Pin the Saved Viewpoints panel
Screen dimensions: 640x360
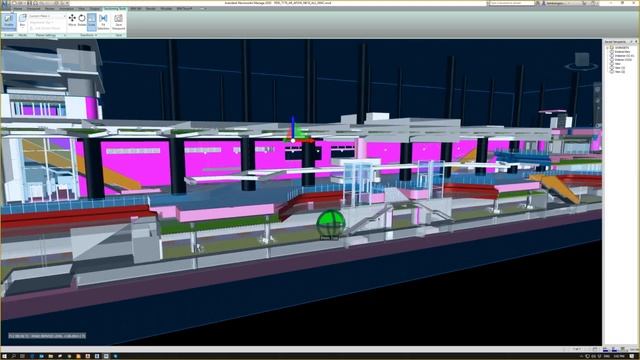pos(631,42)
